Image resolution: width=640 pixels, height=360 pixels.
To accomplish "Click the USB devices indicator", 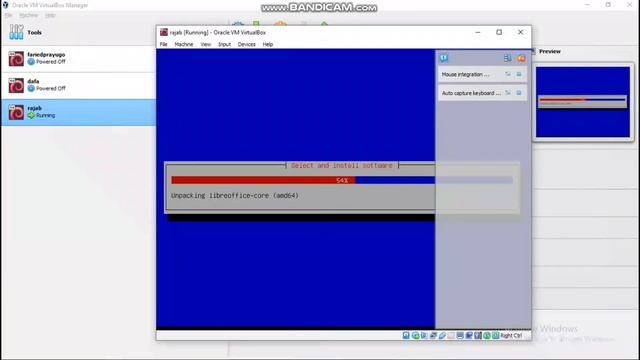I will [x=442, y=336].
